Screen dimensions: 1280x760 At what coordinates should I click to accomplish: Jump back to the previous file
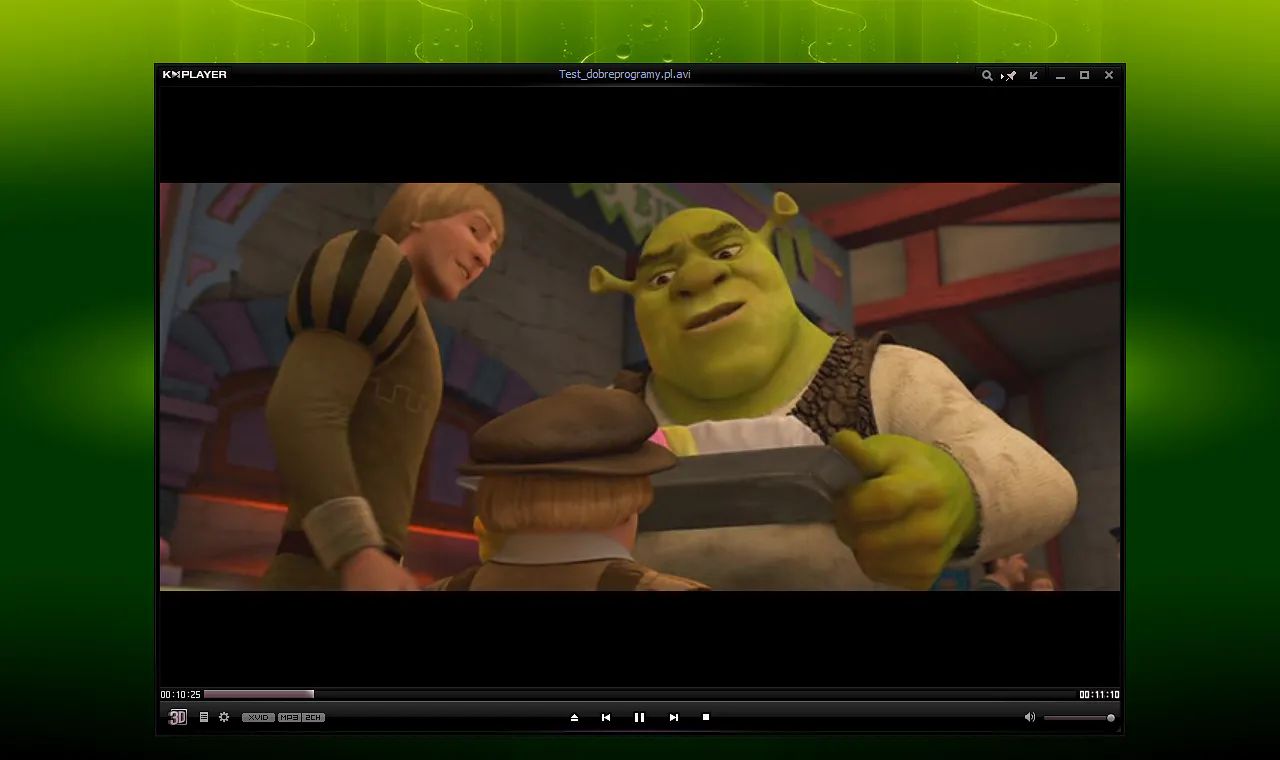click(x=606, y=717)
